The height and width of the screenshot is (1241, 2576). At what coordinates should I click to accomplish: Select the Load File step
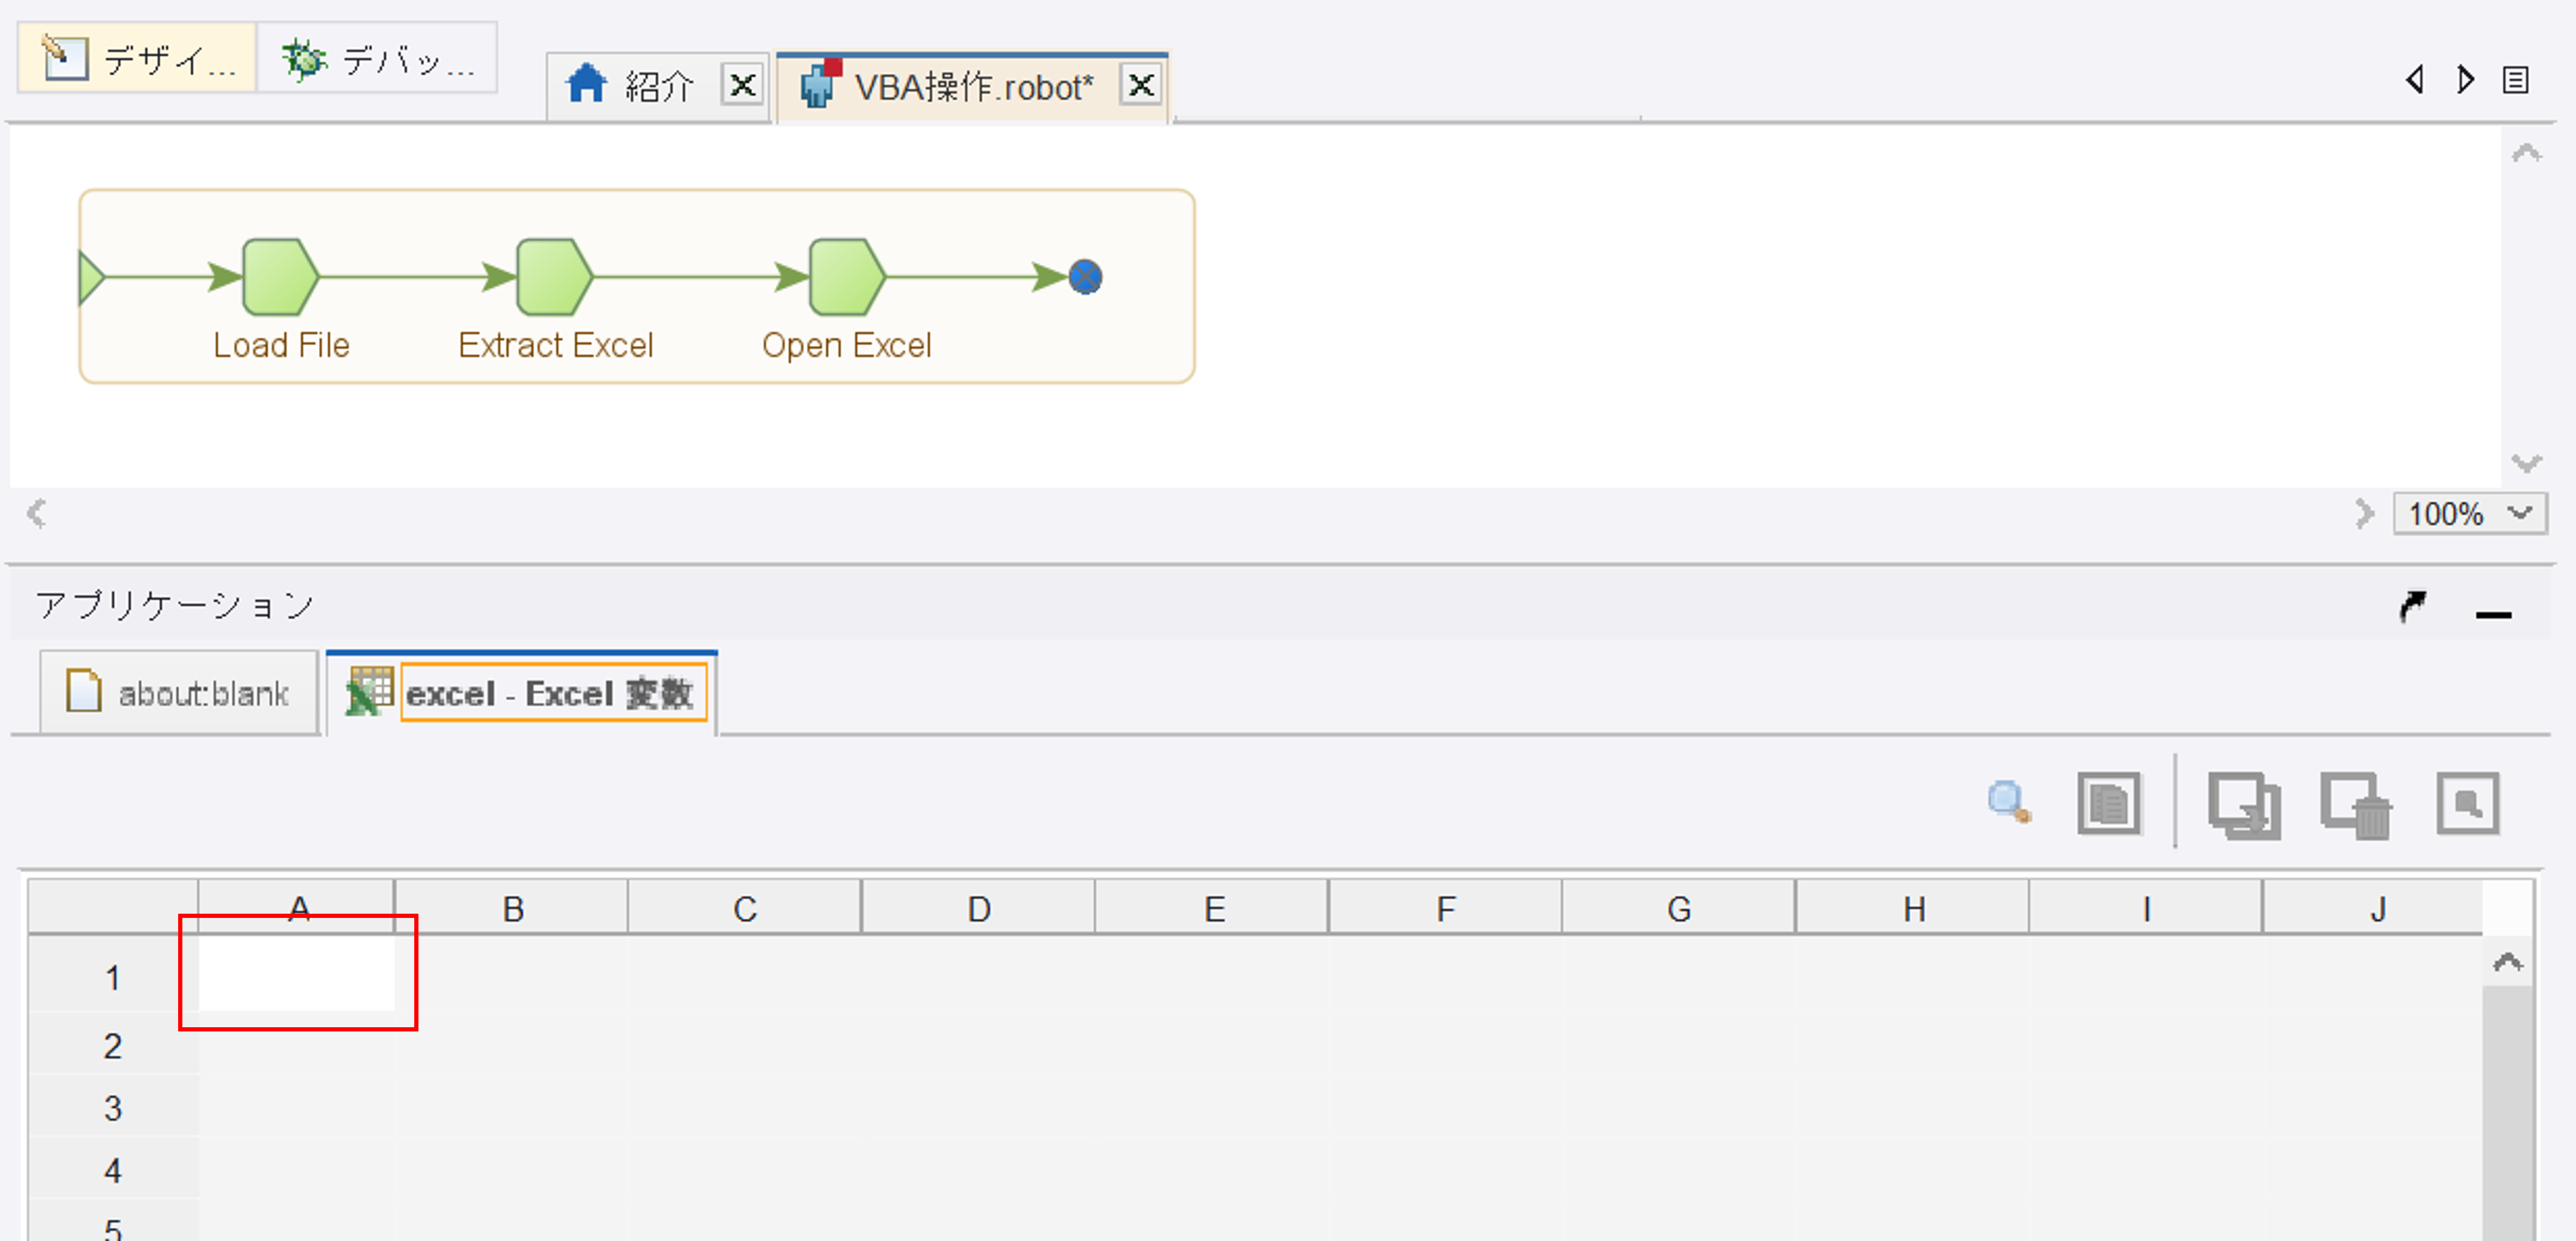point(280,277)
